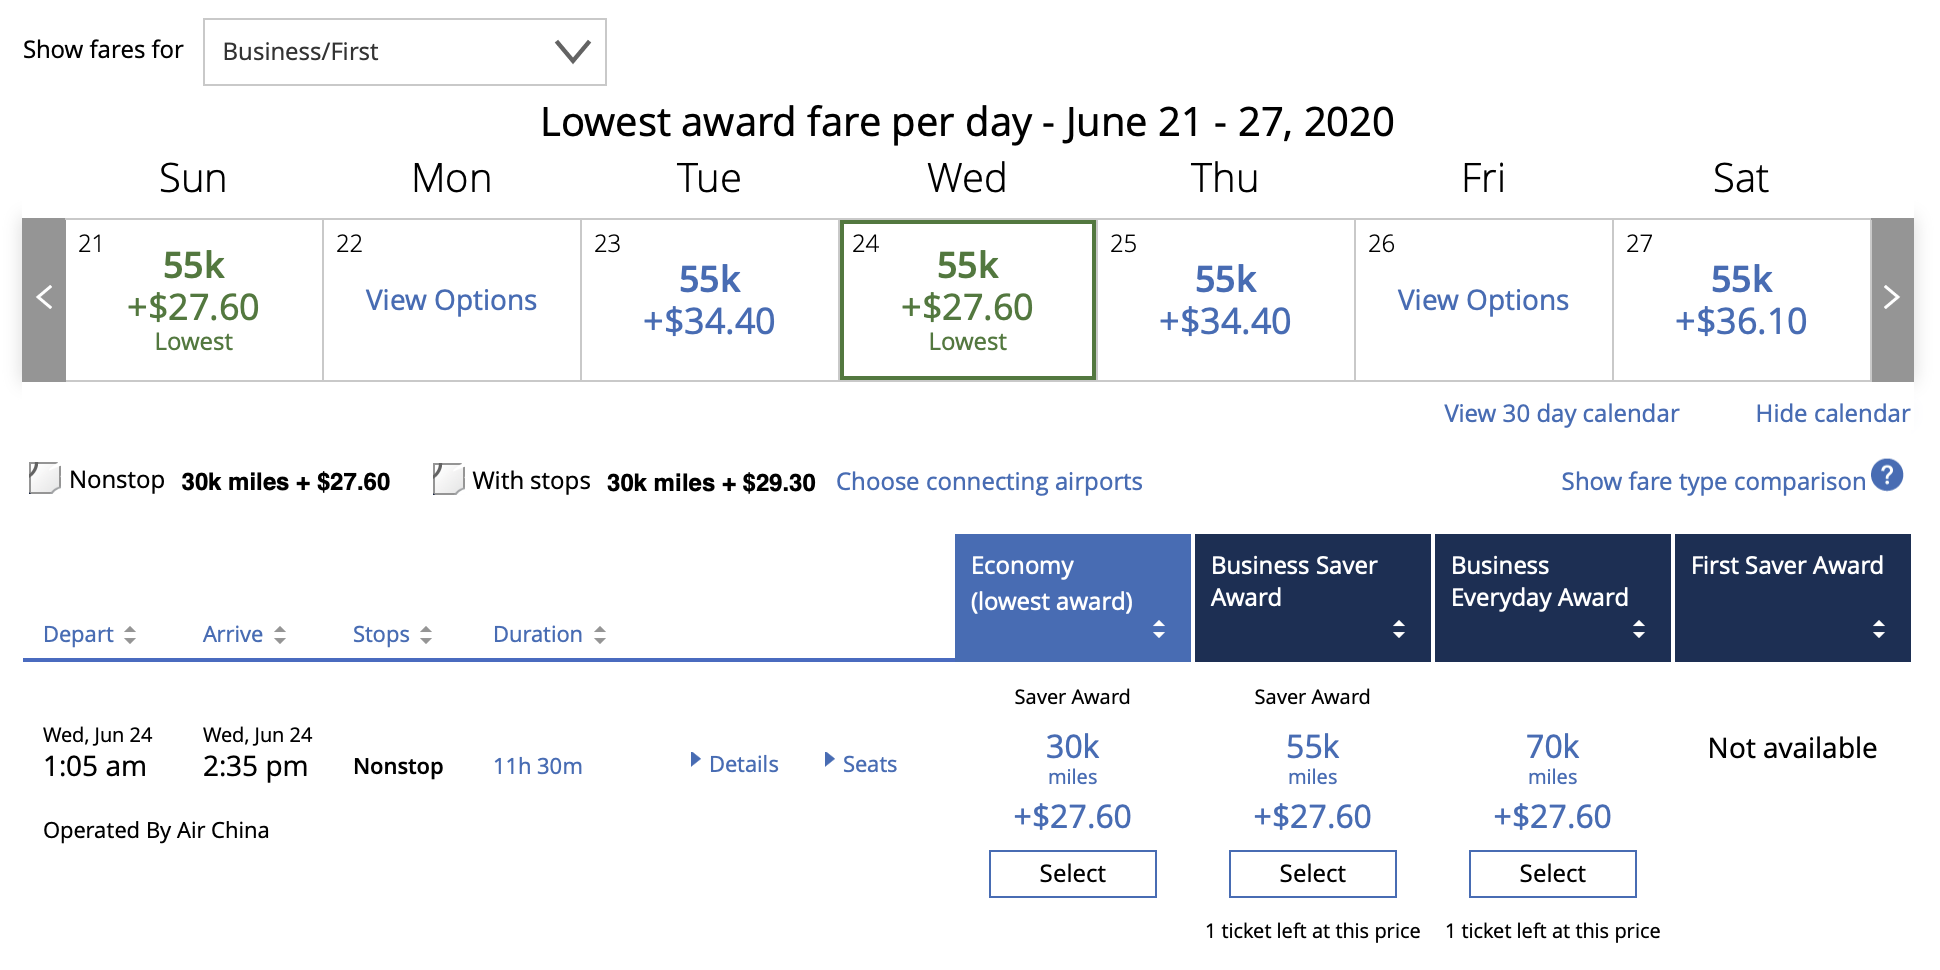Viewport: 1940px width, 970px height.
Task: Expand the Seats disclosure triangle
Action: (x=830, y=760)
